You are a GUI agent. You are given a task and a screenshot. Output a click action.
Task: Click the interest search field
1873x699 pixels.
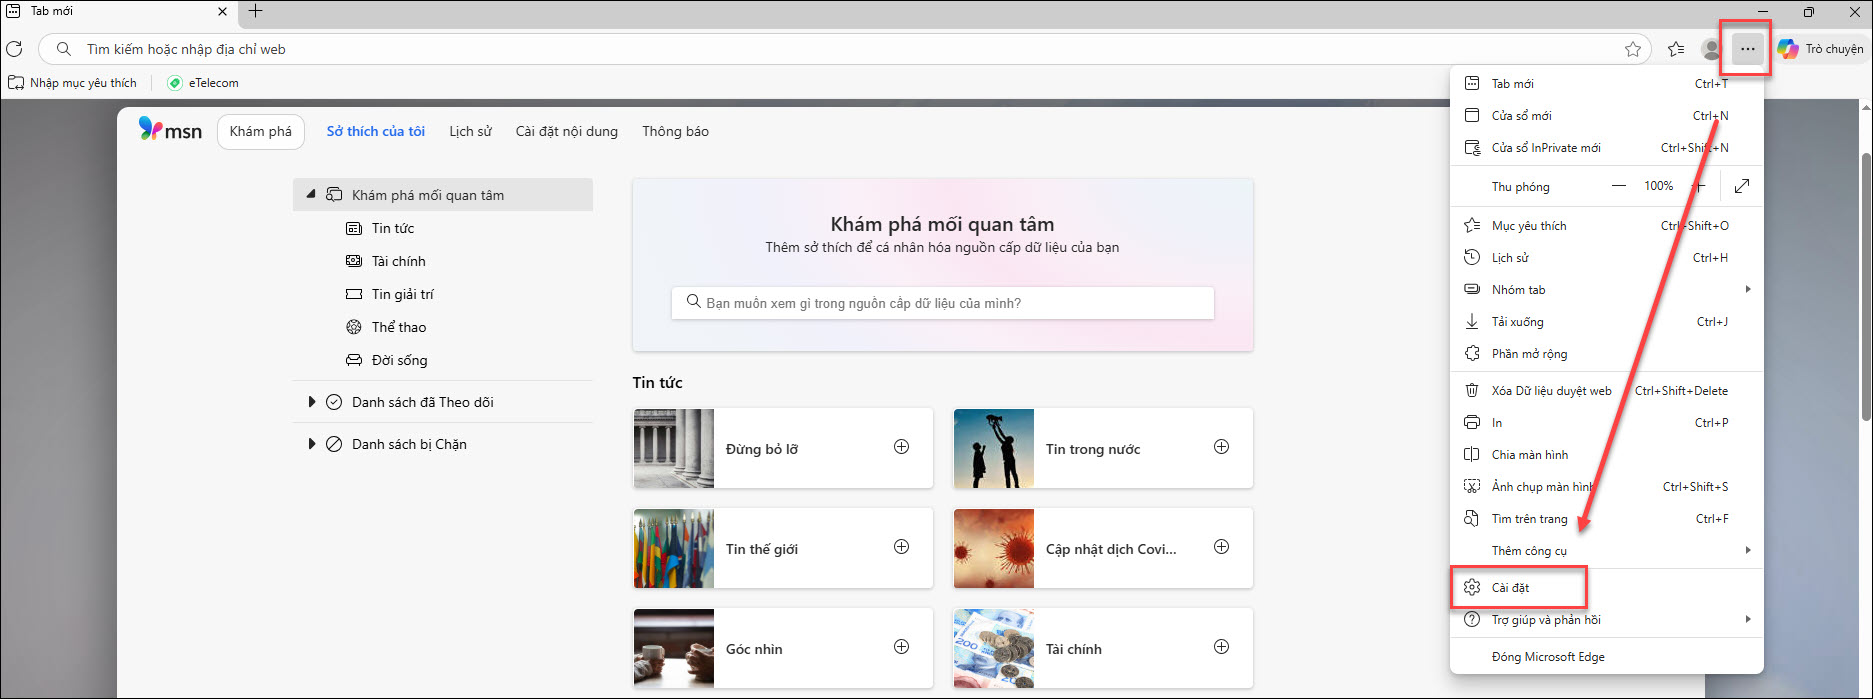(x=942, y=303)
